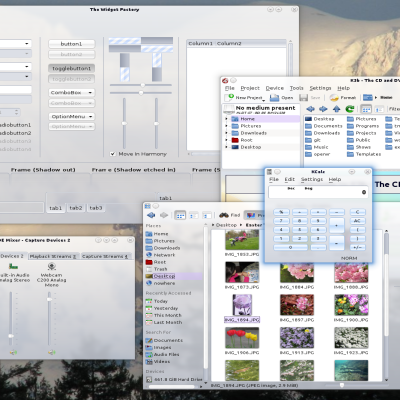The image size is (400, 400).
Task: Switch K3b browser to details view
Action: click(379, 109)
